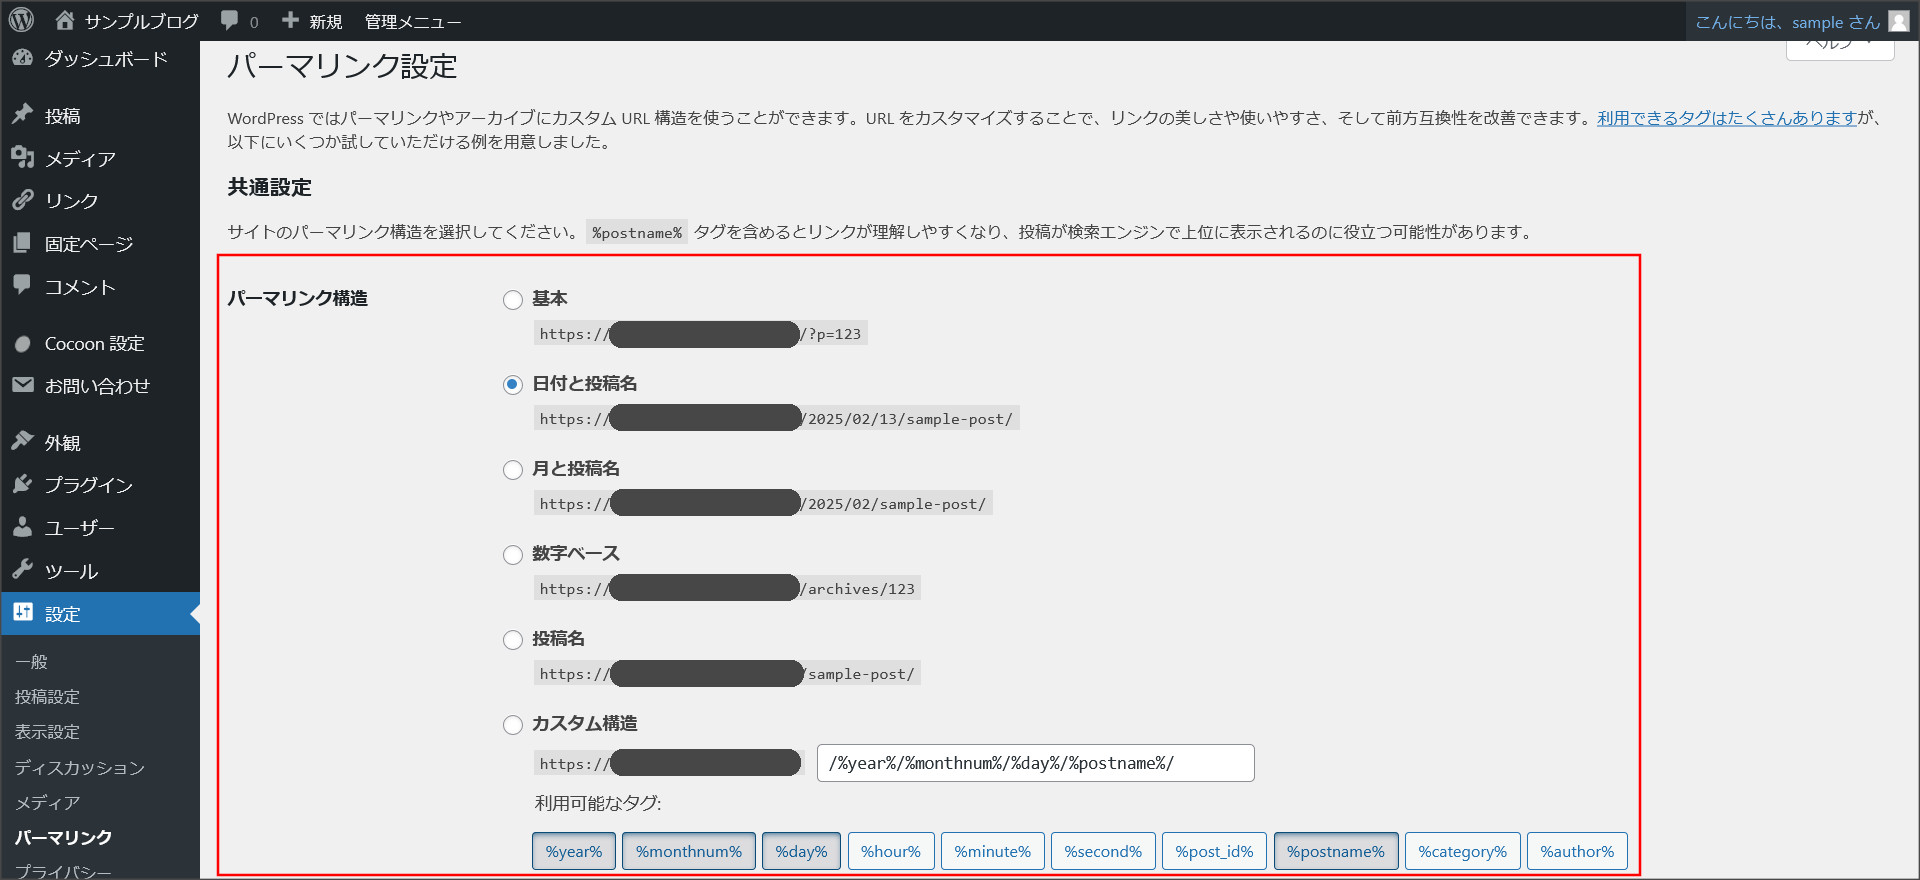This screenshot has height=880, width=1920.
Task: Click the %postname% tag button
Action: coord(1335,851)
